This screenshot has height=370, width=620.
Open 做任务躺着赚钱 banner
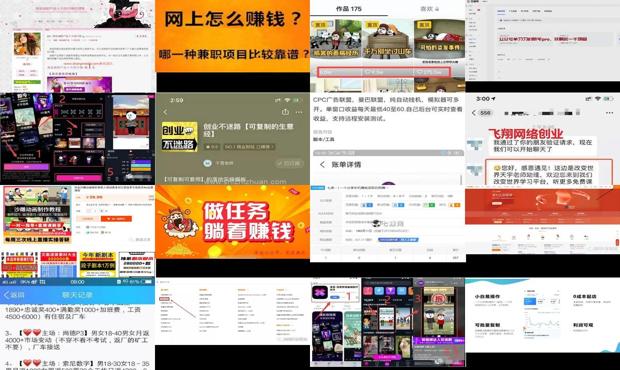(232, 222)
